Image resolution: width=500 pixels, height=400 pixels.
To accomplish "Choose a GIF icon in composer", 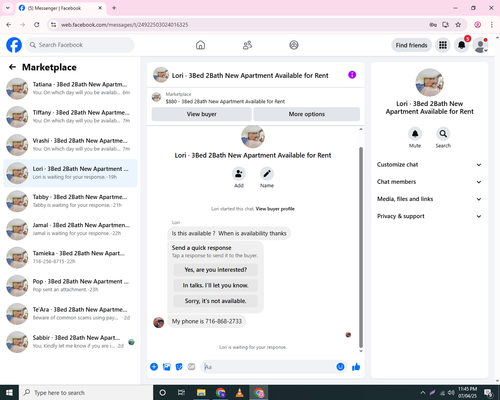I will click(x=191, y=367).
